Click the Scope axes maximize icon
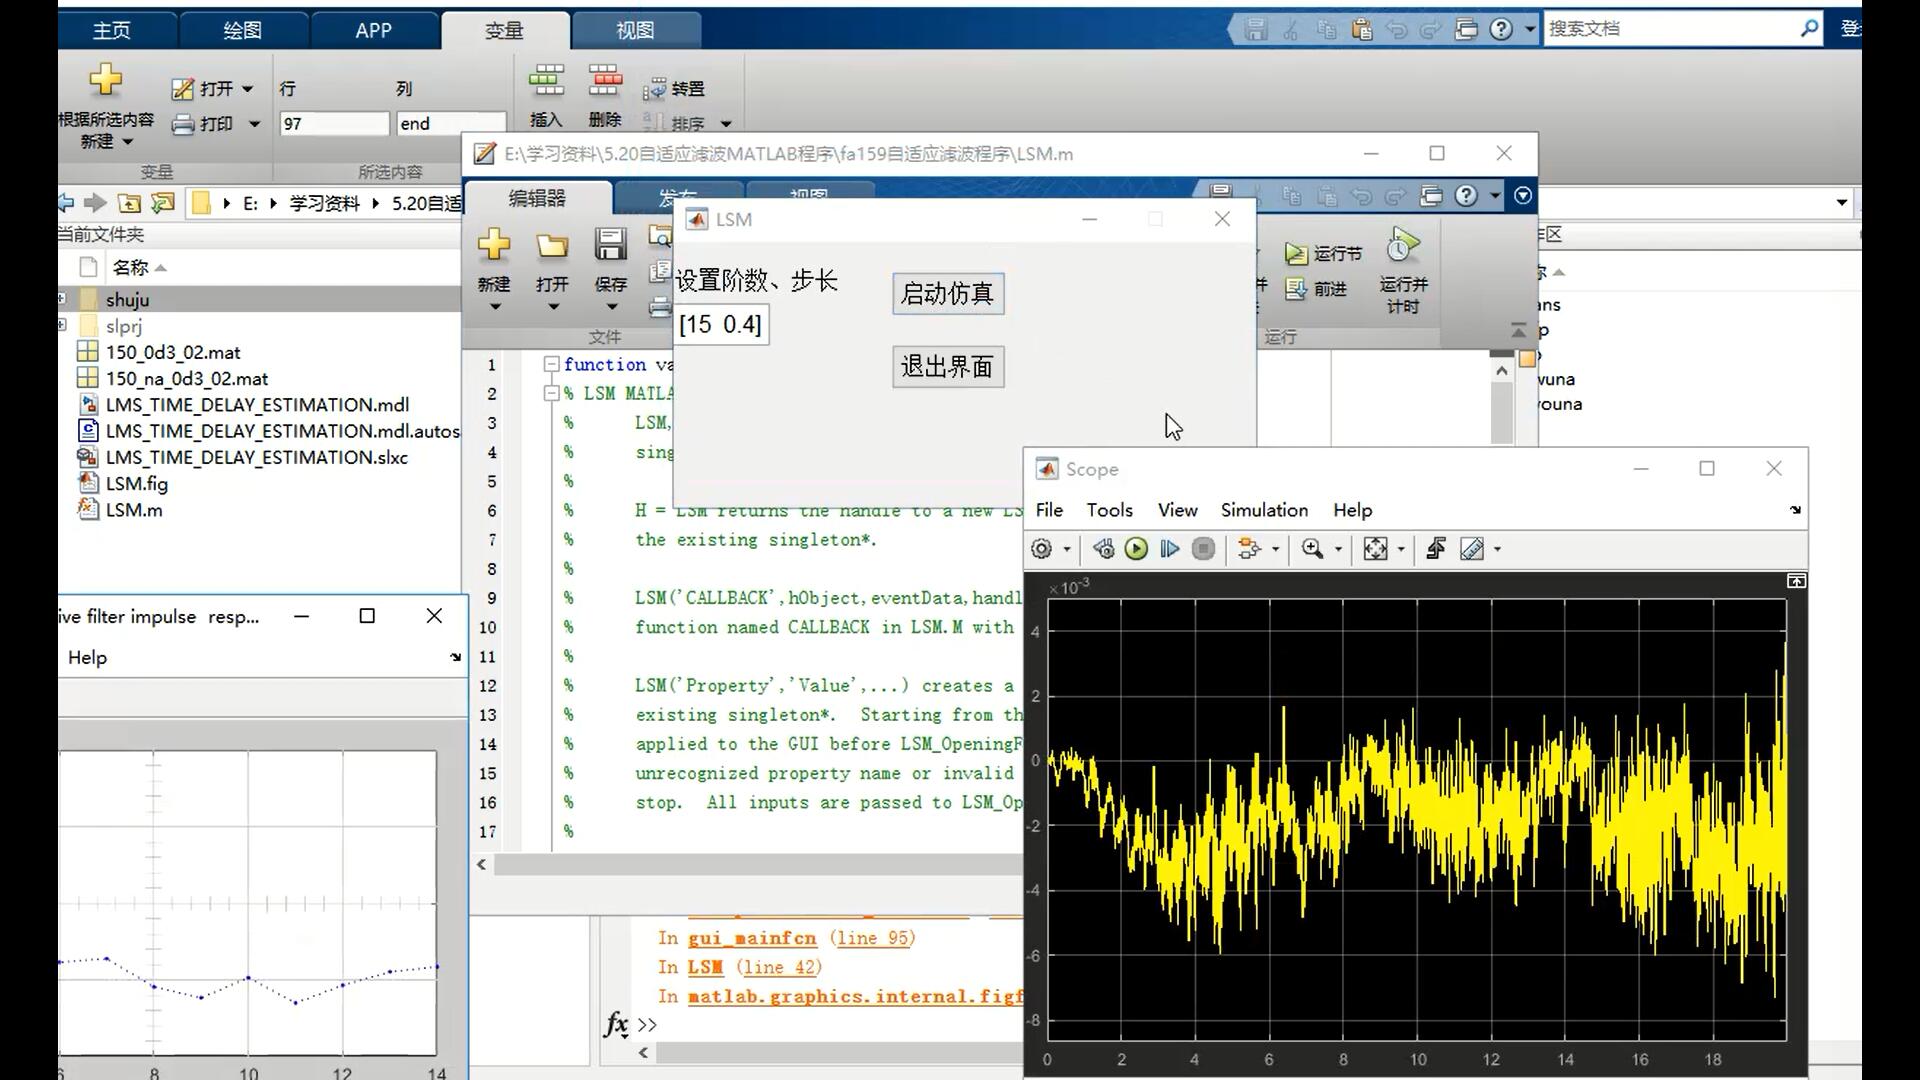Screen dimensions: 1920x1080 point(1796,581)
